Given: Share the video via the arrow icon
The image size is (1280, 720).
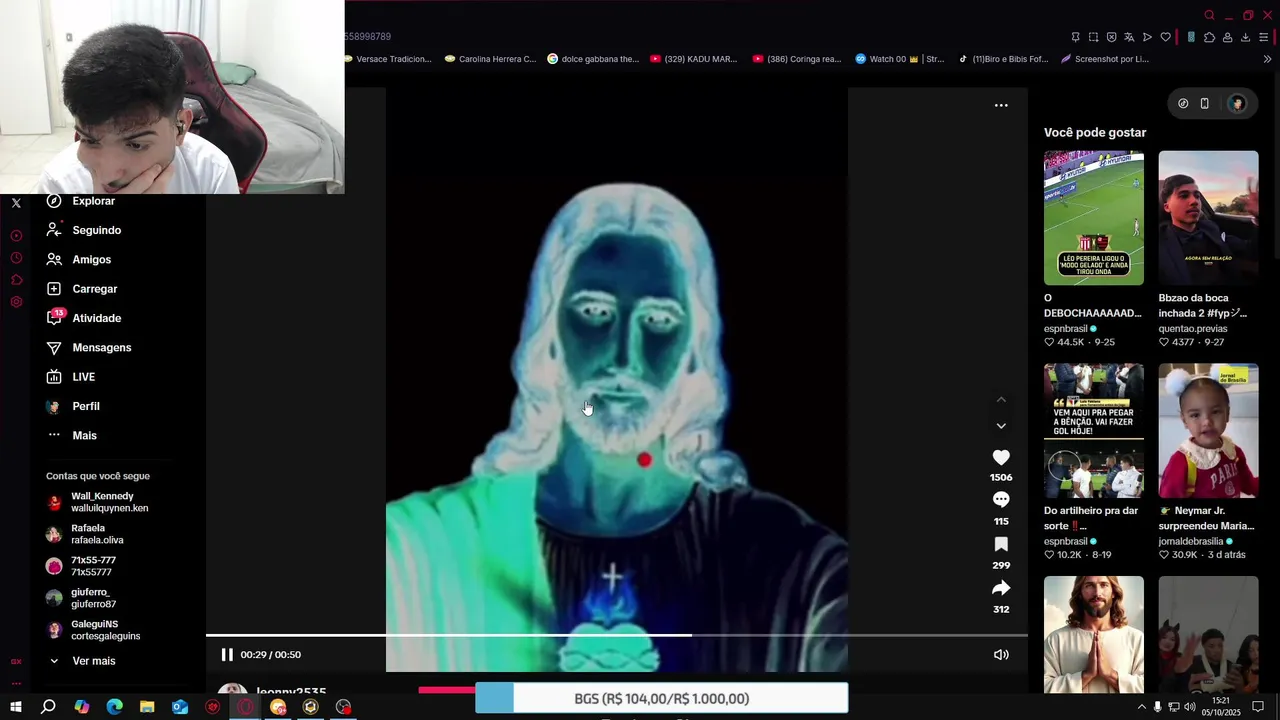Looking at the screenshot, I should tap(1001, 588).
